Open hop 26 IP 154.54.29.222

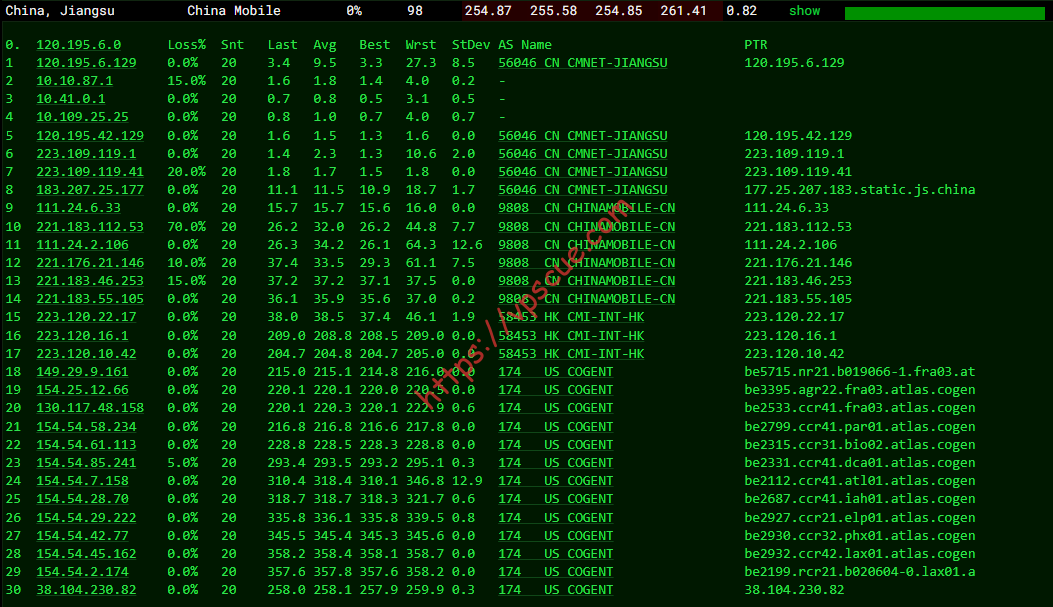86,518
